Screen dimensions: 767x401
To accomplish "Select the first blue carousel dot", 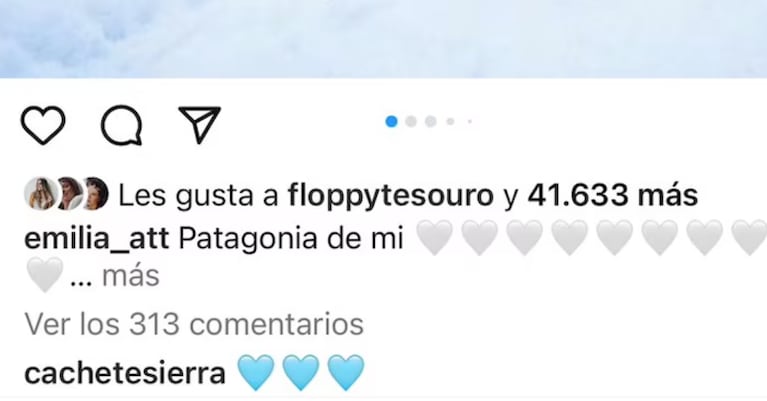I will (x=391, y=121).
